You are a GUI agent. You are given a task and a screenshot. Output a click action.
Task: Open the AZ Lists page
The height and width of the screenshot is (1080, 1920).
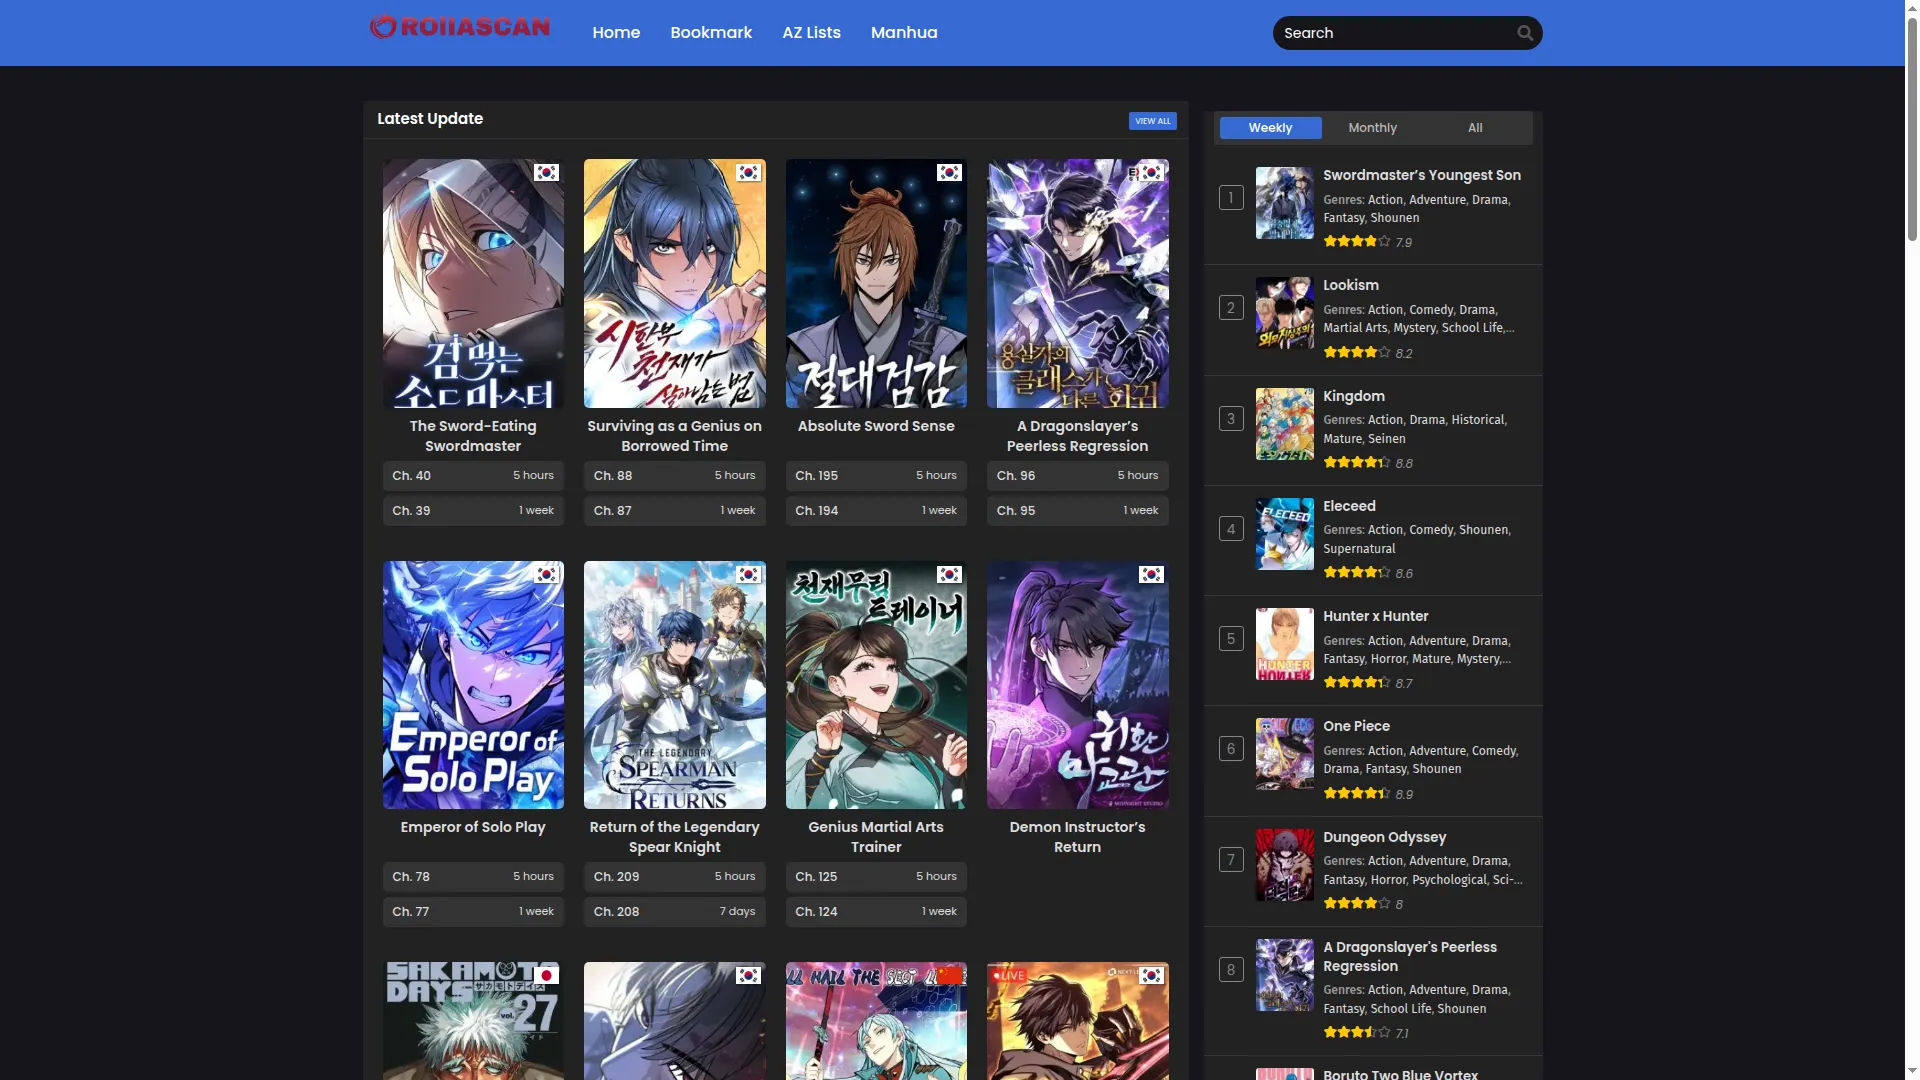811,33
